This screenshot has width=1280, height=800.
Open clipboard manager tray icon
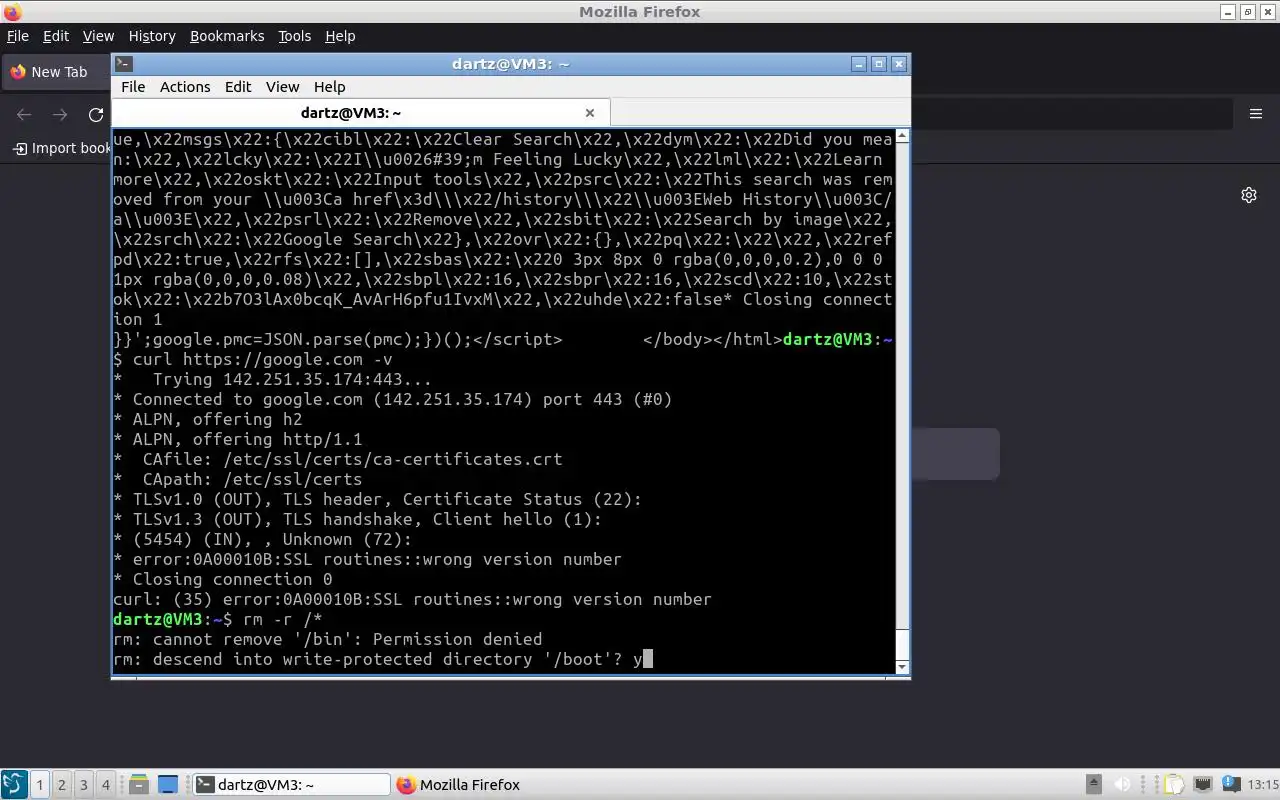(1176, 785)
